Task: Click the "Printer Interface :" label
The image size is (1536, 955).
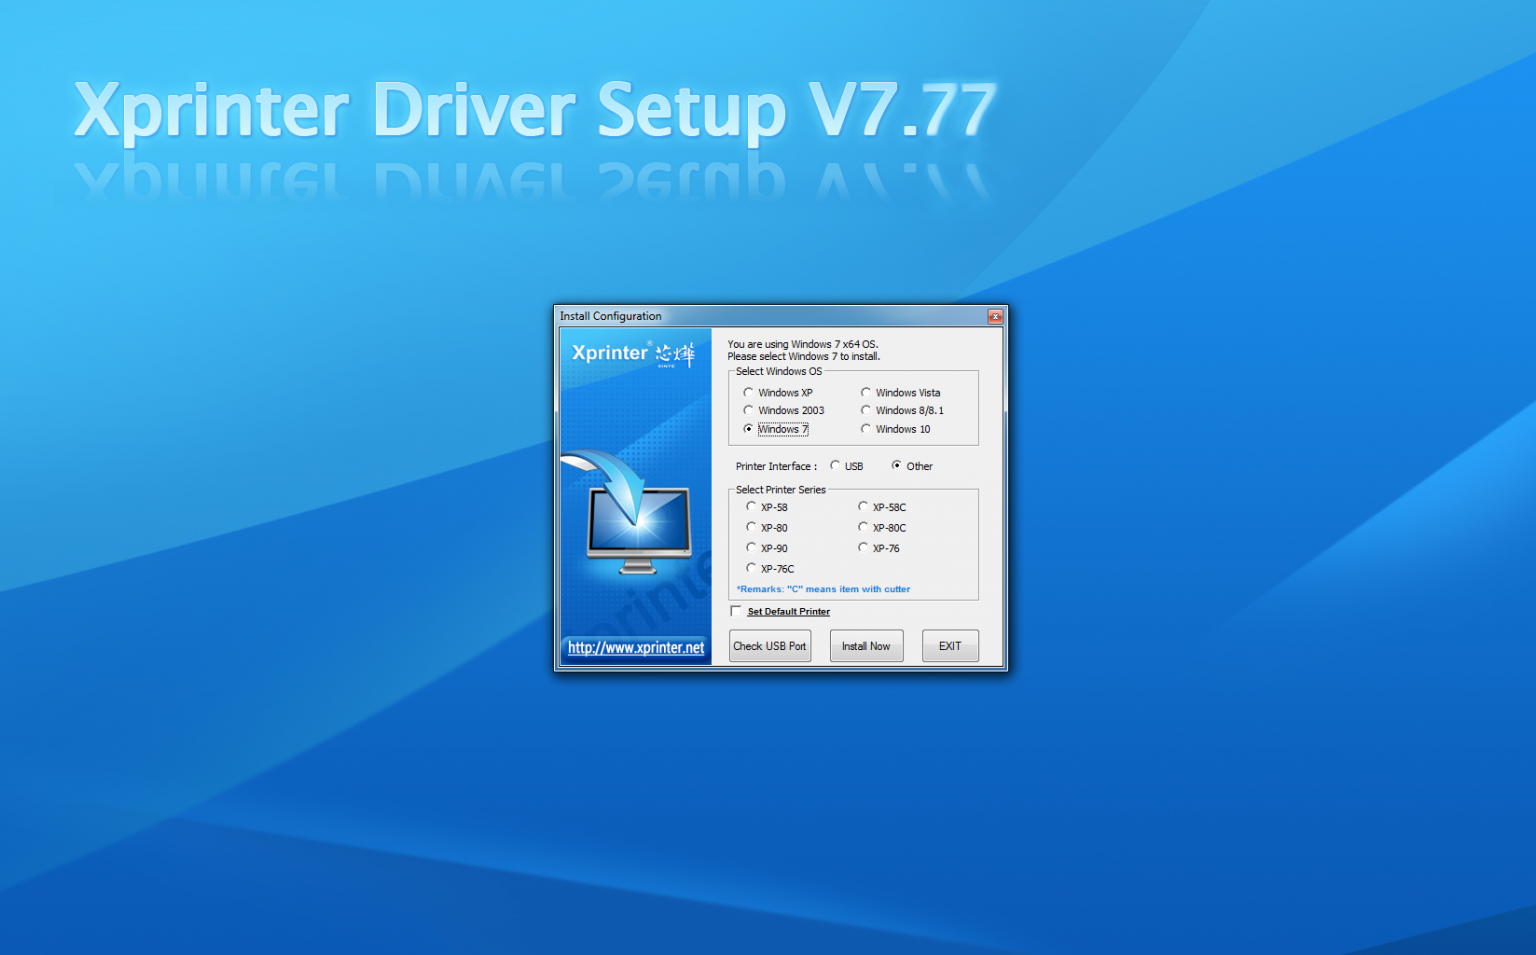Action: tap(776, 466)
